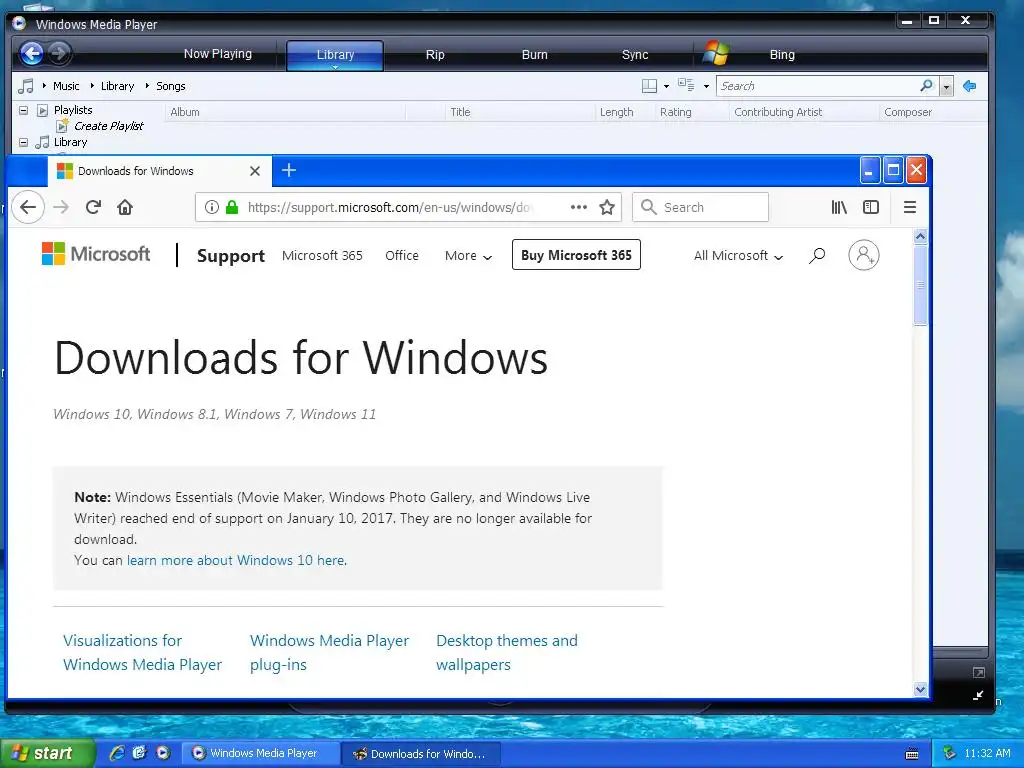Click the Microsoft logo
This screenshot has height=768, width=1024.
96,254
